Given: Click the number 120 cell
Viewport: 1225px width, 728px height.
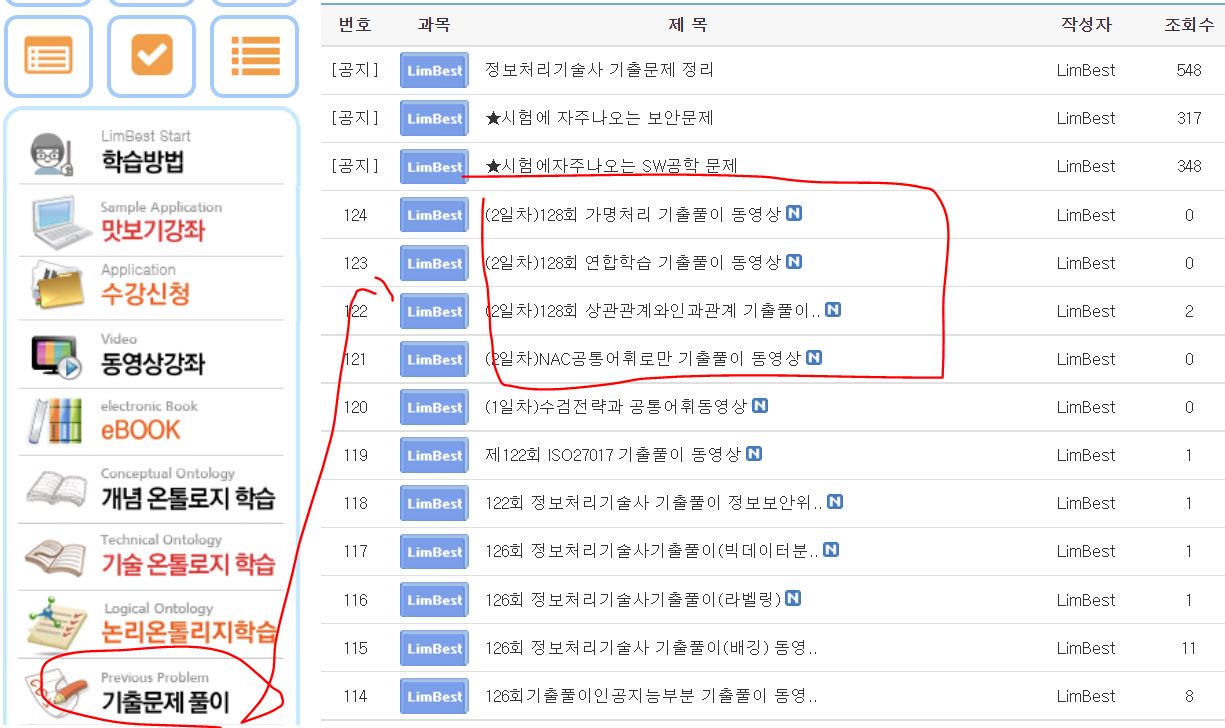Looking at the screenshot, I should [x=355, y=407].
